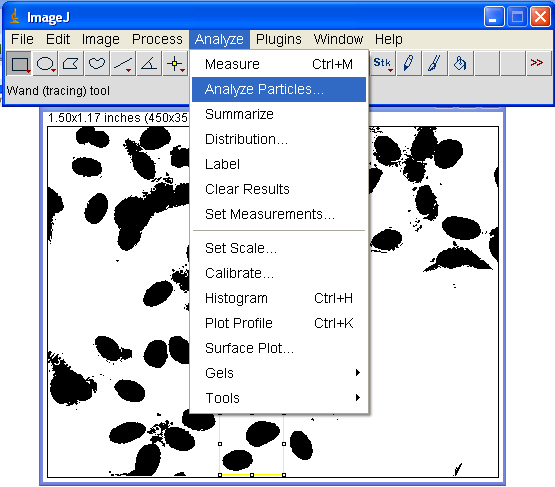Open the Help menu
The width and height of the screenshot is (555, 487).
point(389,39)
